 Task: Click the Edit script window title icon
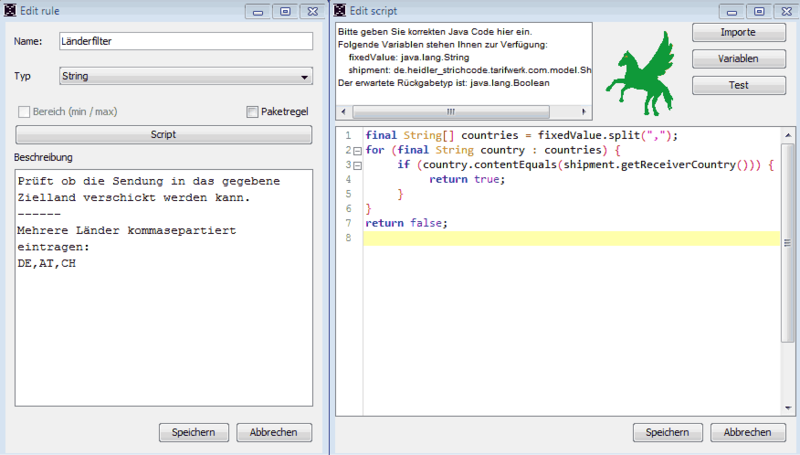point(341,11)
